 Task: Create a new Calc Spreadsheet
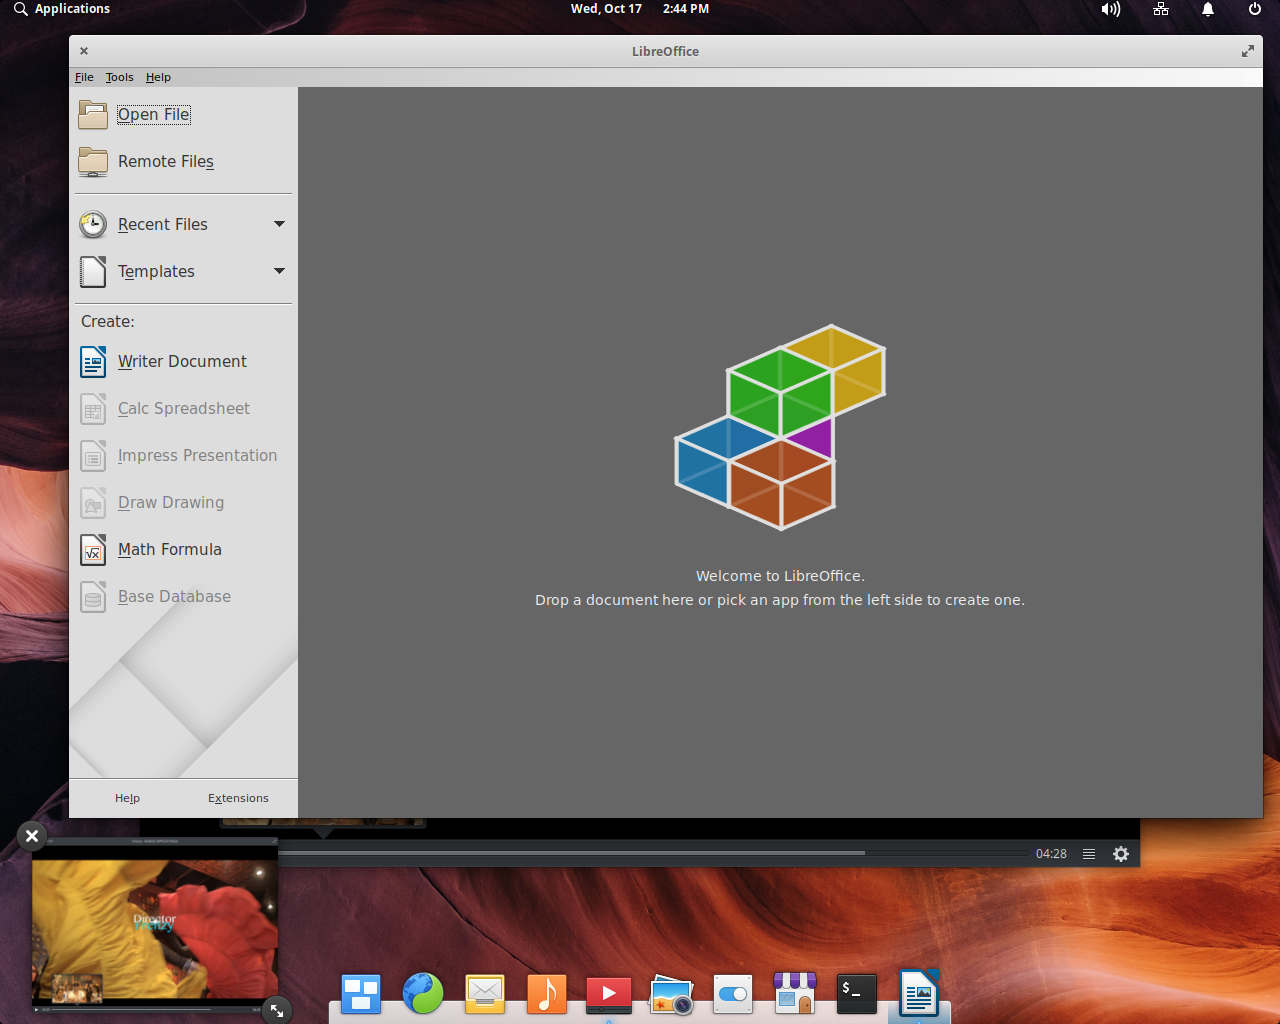(x=166, y=409)
